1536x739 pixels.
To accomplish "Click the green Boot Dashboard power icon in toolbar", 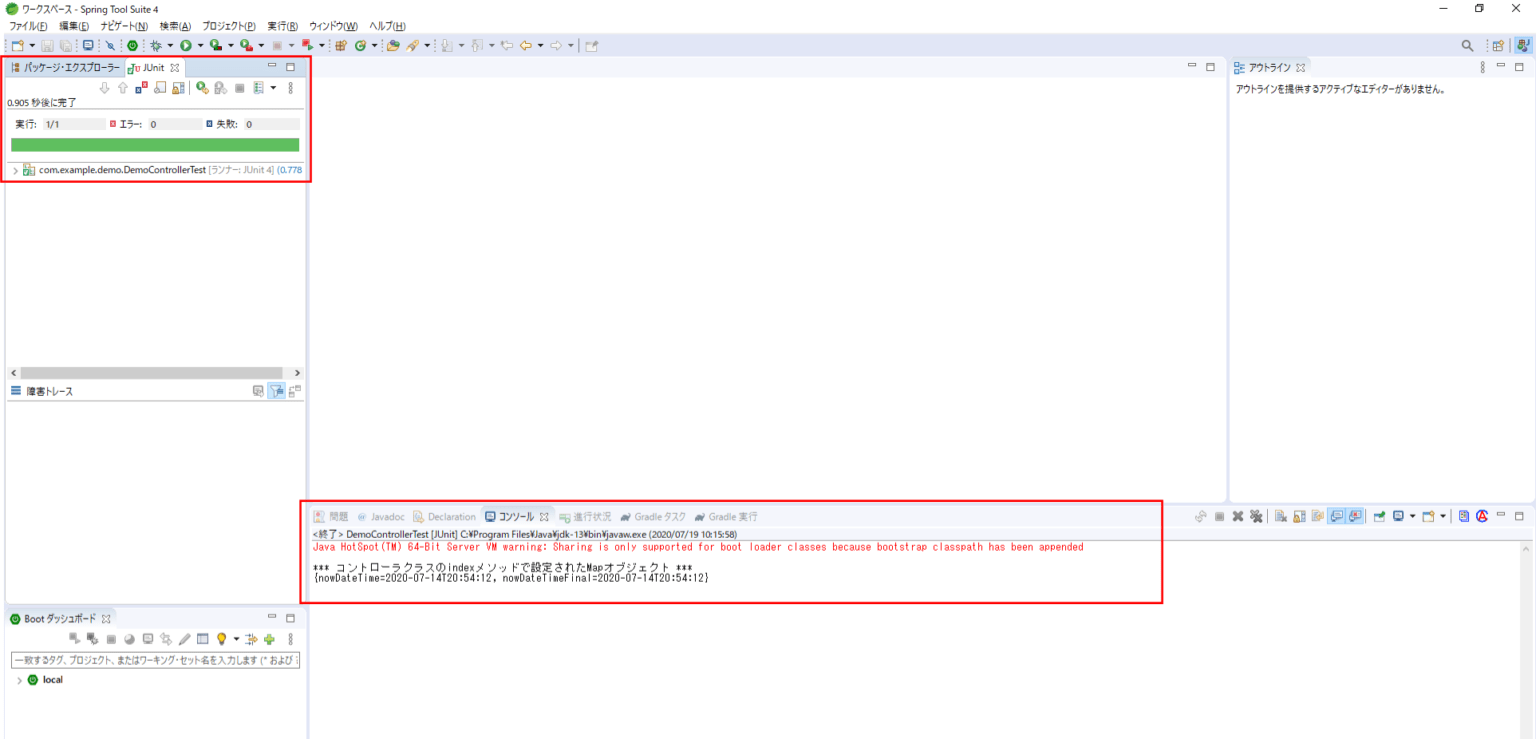I will 132,45.
